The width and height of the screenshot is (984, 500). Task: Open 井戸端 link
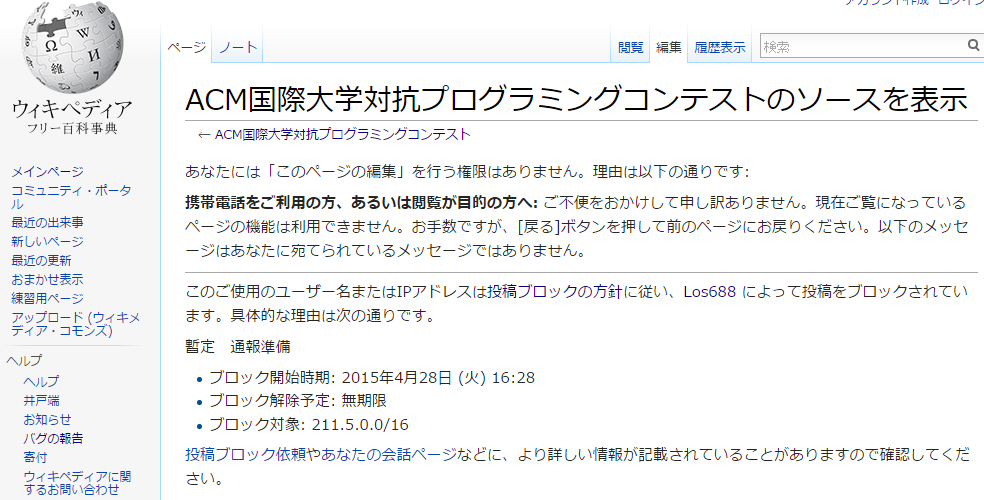pos(41,400)
